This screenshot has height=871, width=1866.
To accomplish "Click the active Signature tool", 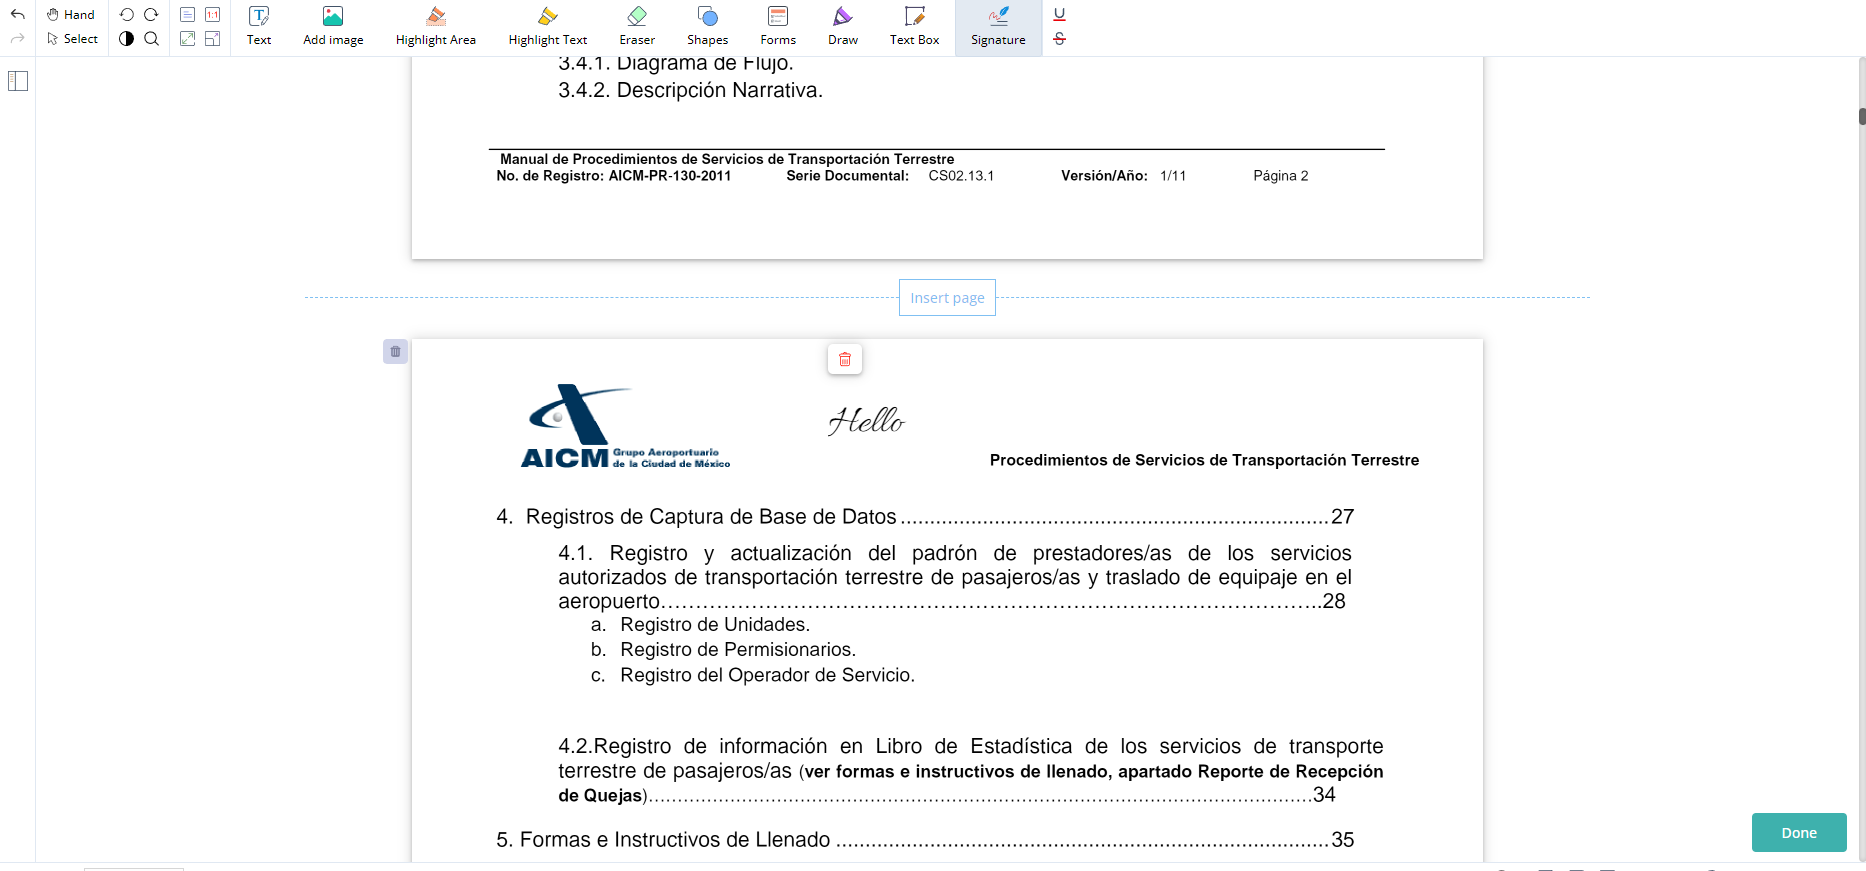I will (x=998, y=27).
